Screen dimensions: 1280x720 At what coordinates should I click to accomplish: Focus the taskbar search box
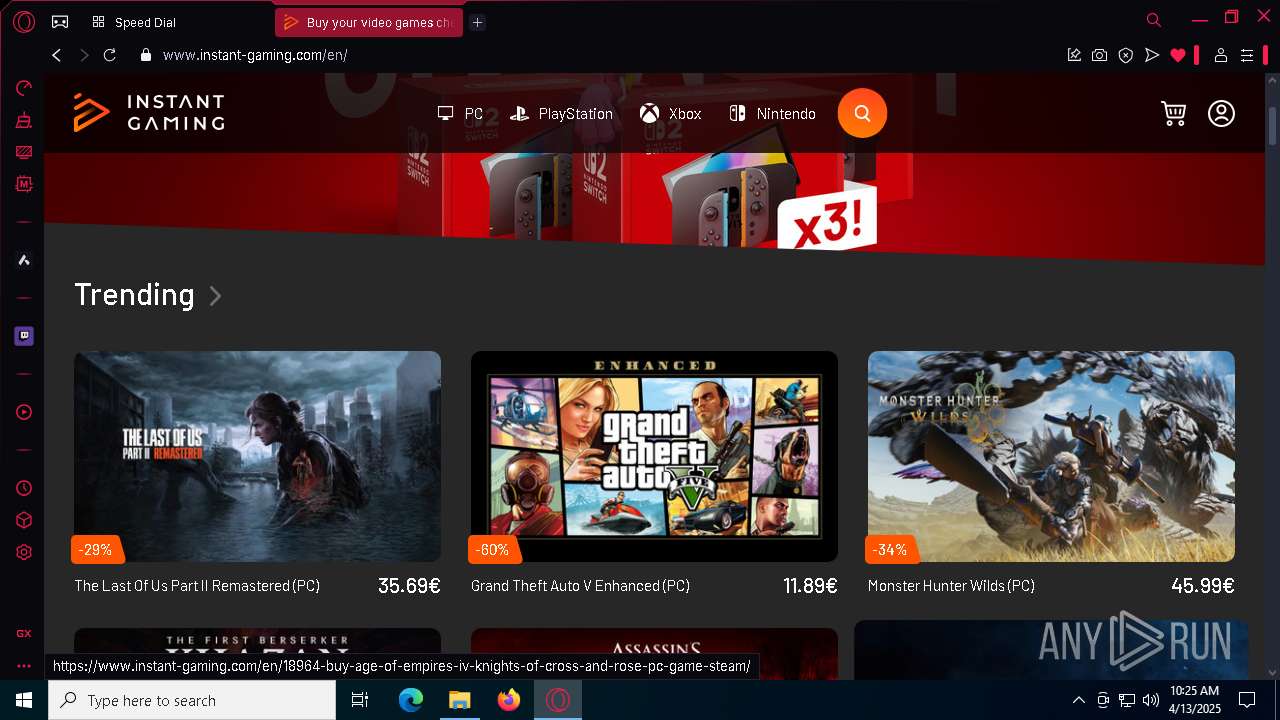tap(192, 700)
